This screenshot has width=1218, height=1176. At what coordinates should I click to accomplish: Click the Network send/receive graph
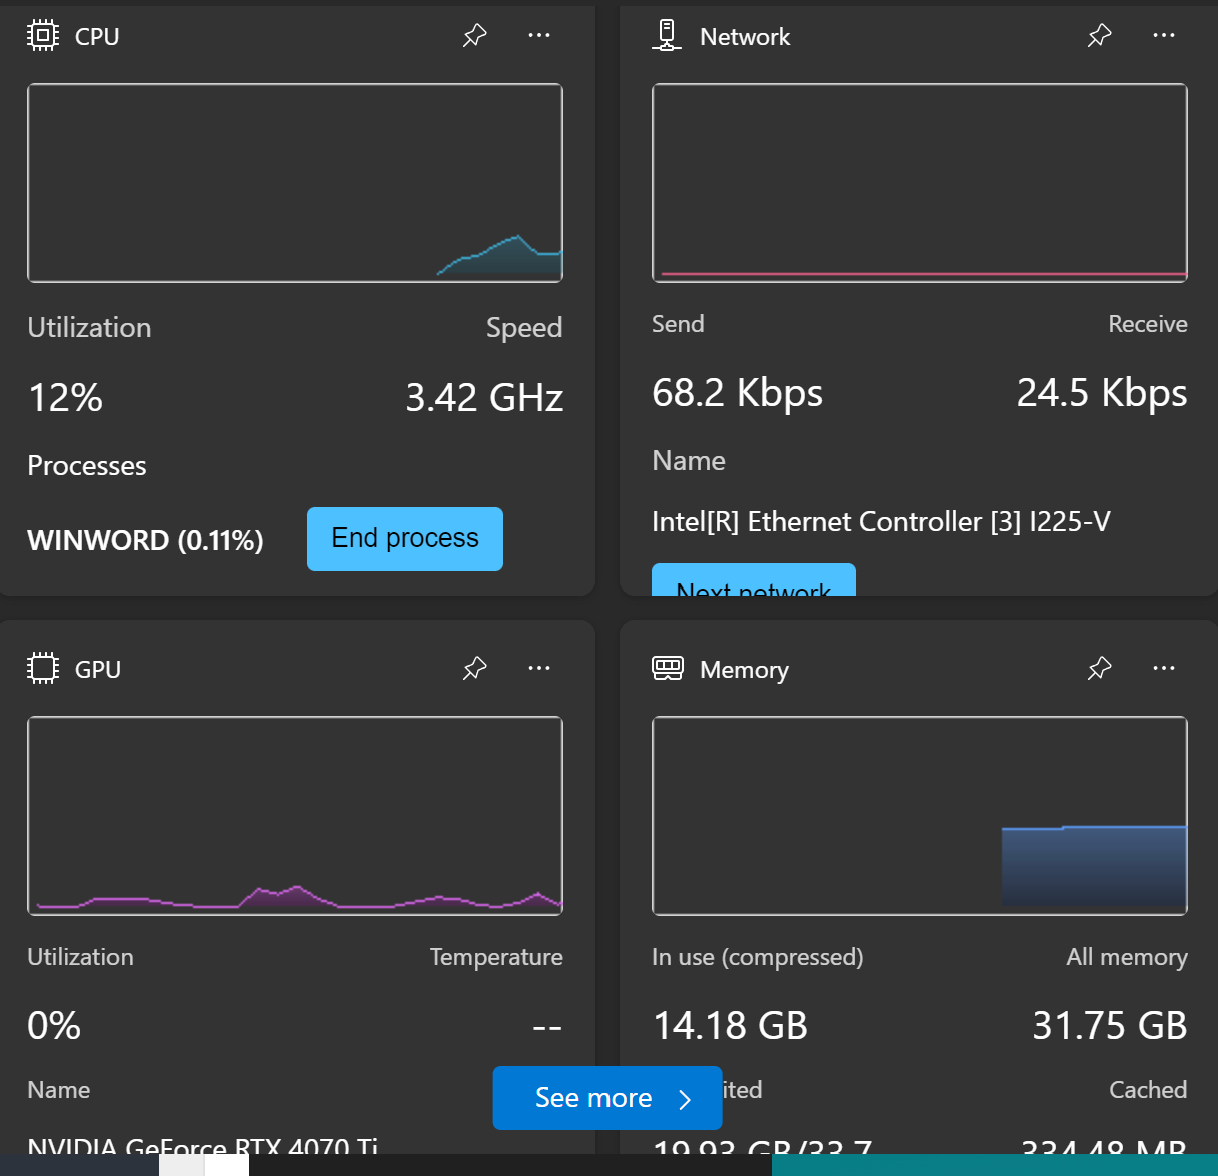919,183
